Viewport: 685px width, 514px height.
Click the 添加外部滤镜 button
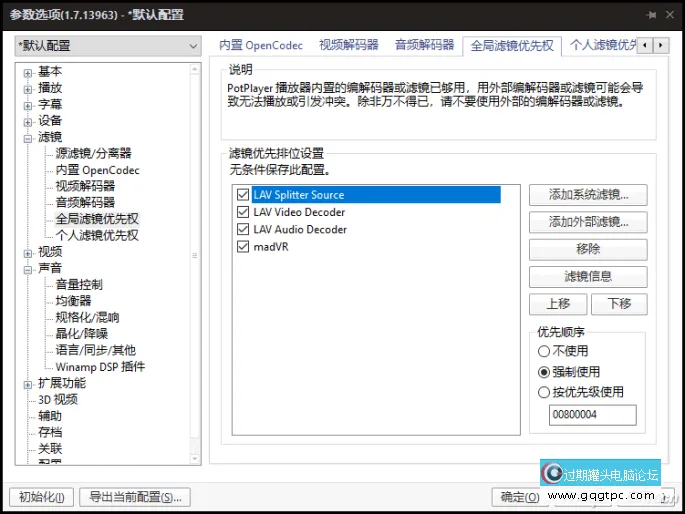pyautogui.click(x=588, y=222)
